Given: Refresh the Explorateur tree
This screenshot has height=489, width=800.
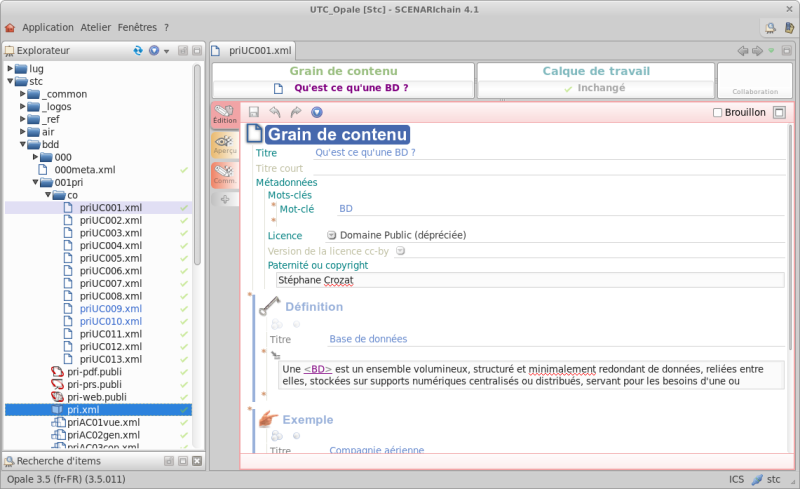Looking at the screenshot, I should 138,51.
